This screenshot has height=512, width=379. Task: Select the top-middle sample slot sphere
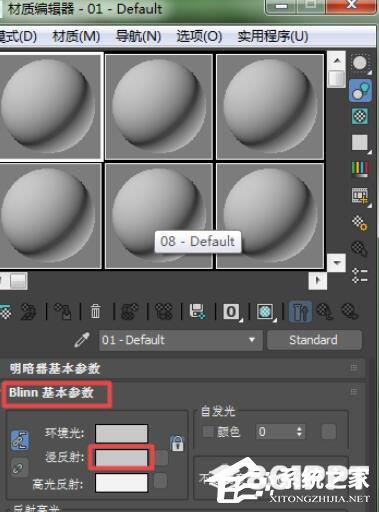click(159, 107)
